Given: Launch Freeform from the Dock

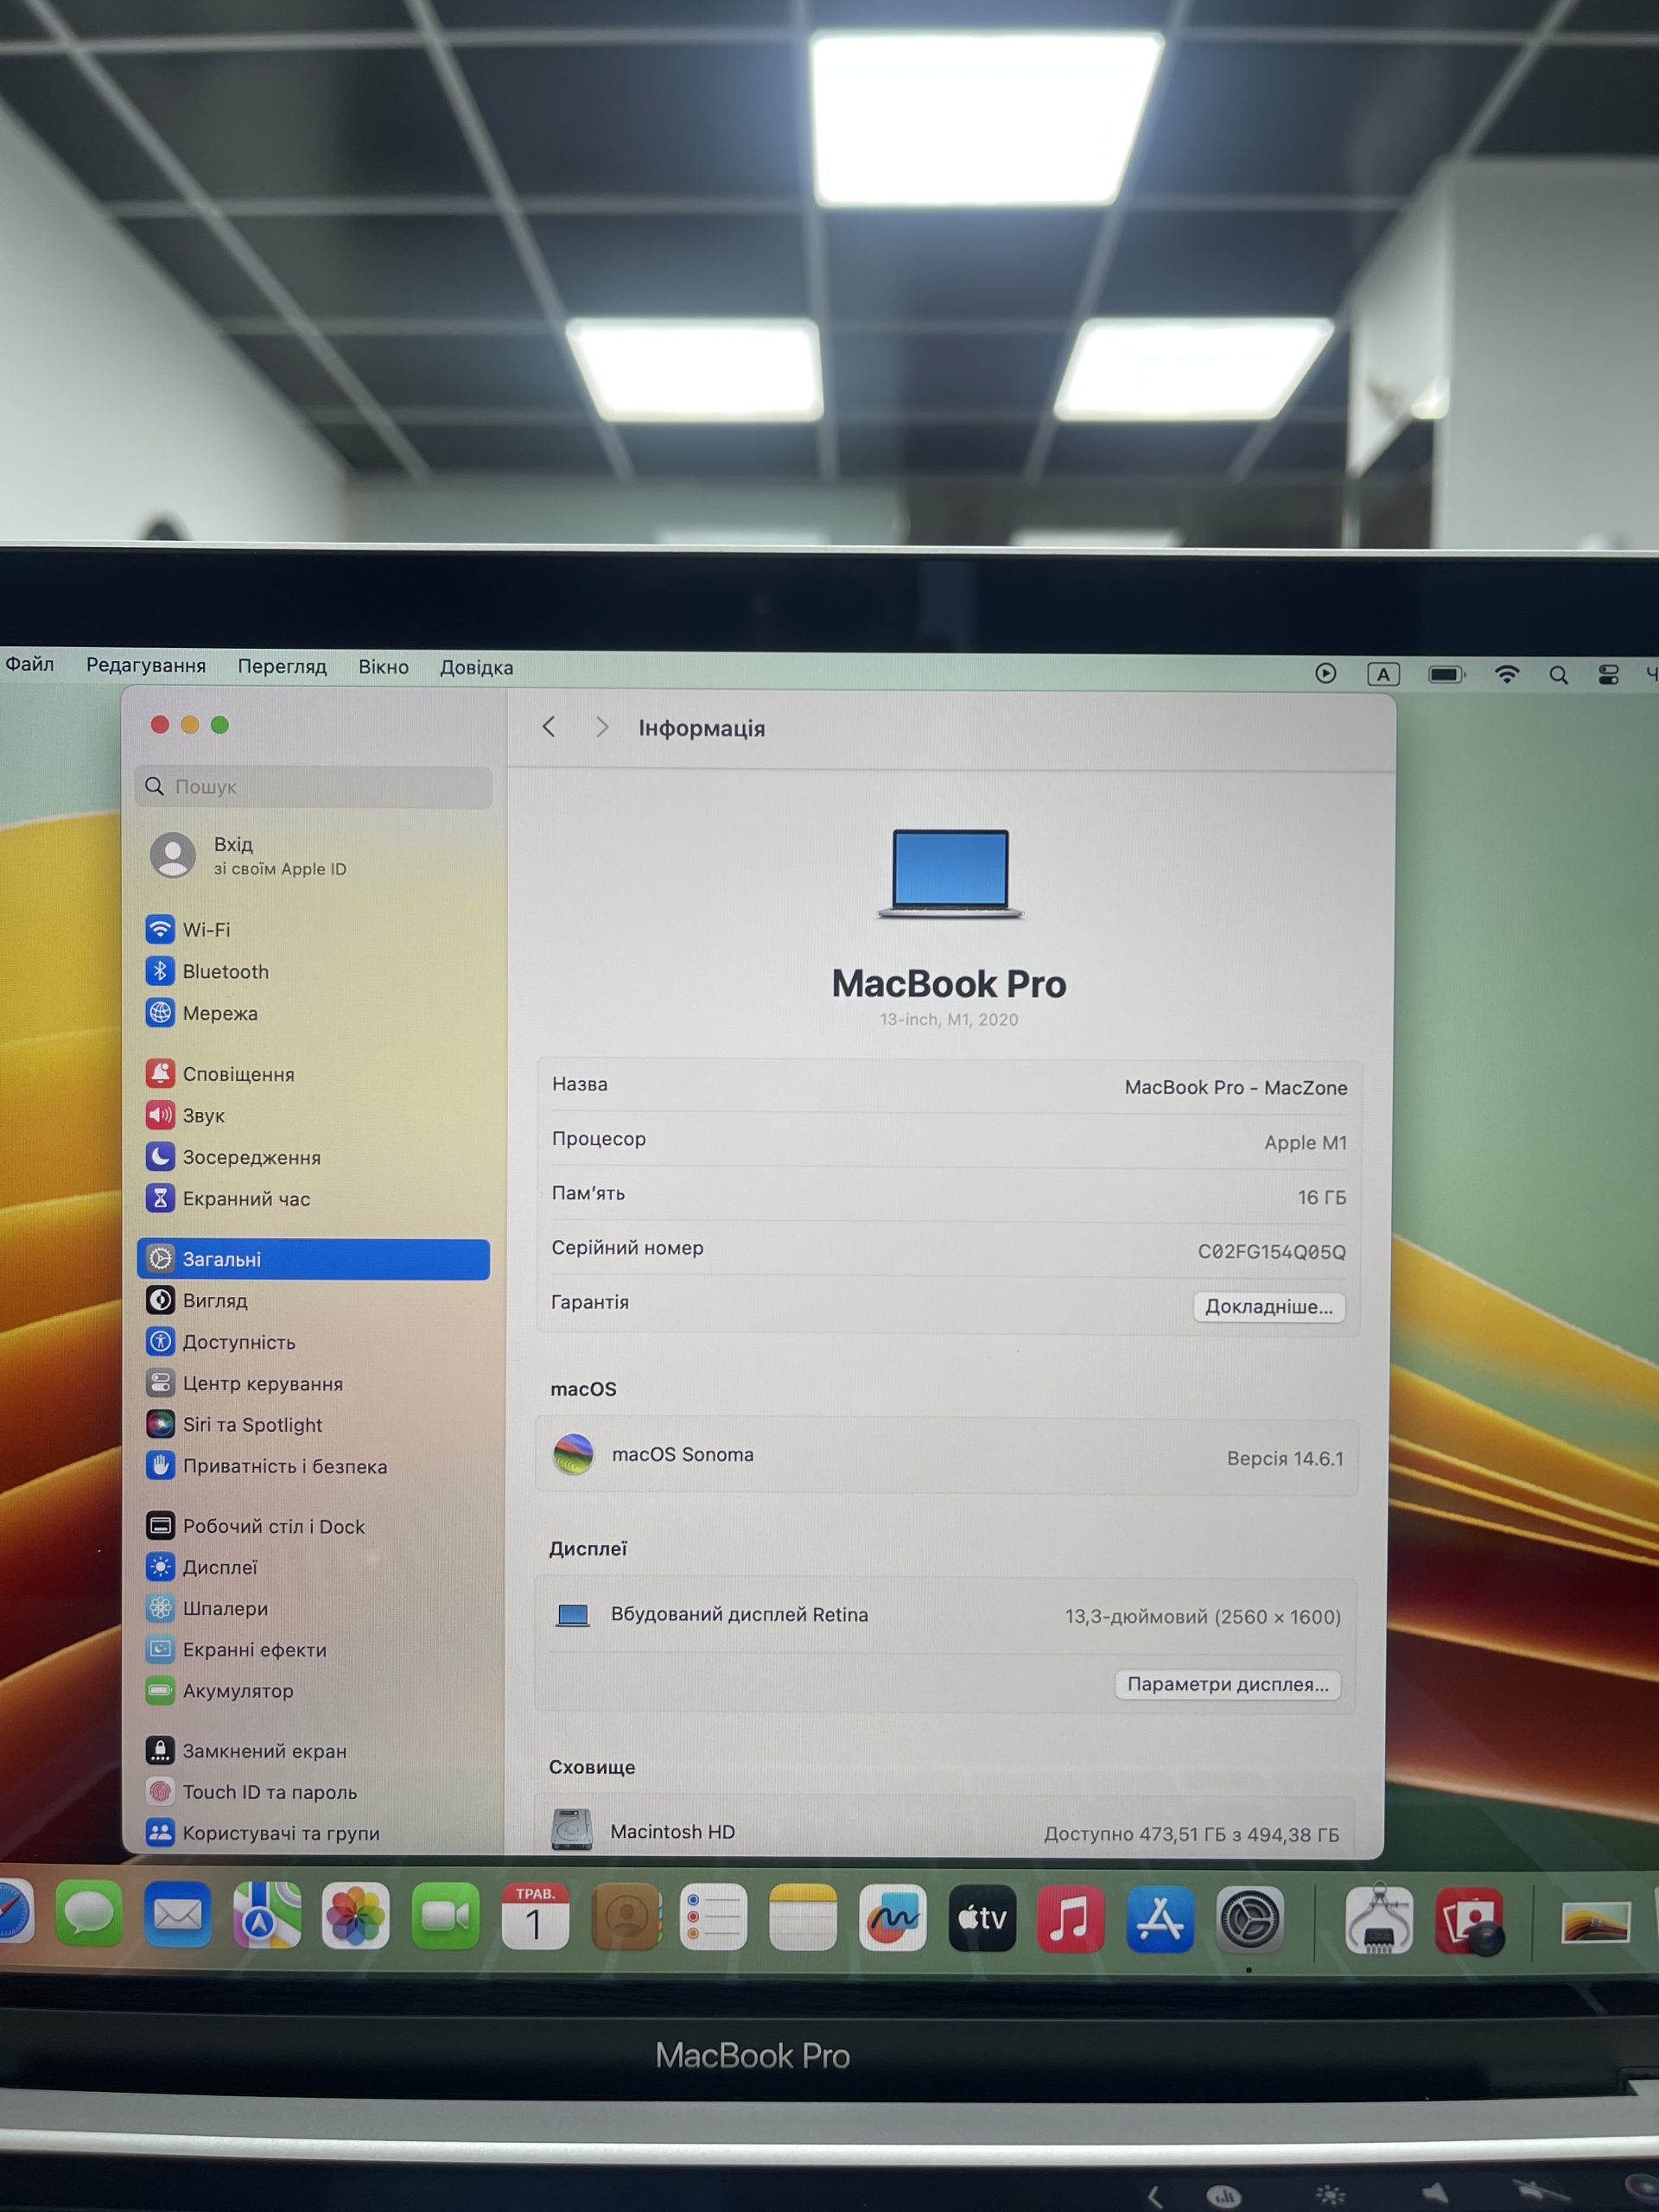Looking at the screenshot, I should coord(892,1919).
